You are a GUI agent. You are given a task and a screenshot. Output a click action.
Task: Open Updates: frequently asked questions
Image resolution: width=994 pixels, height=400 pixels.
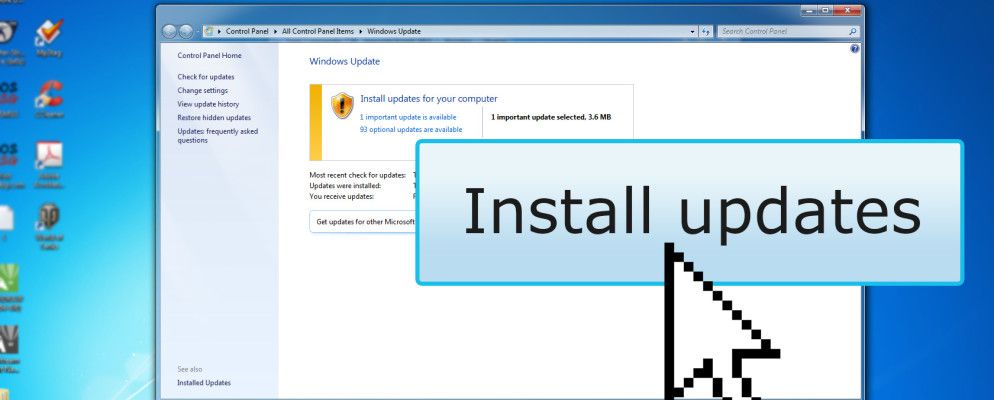[217, 136]
